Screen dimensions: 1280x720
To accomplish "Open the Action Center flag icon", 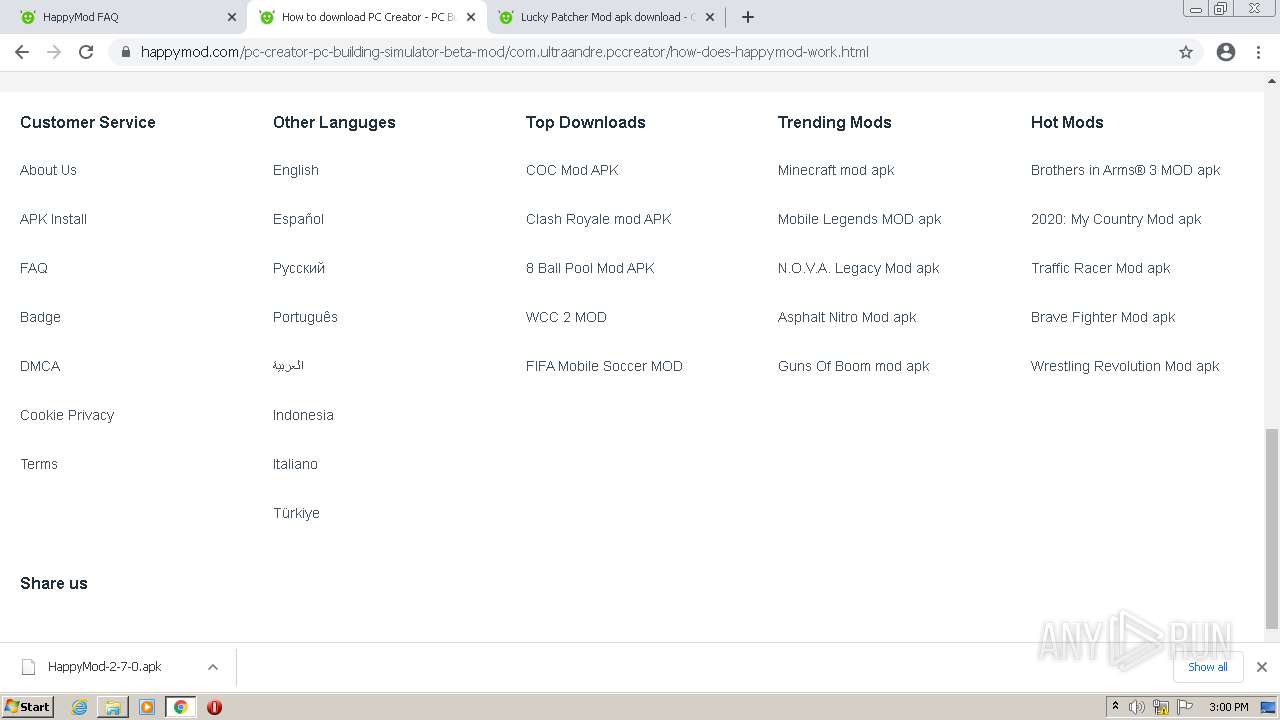I will [1185, 707].
